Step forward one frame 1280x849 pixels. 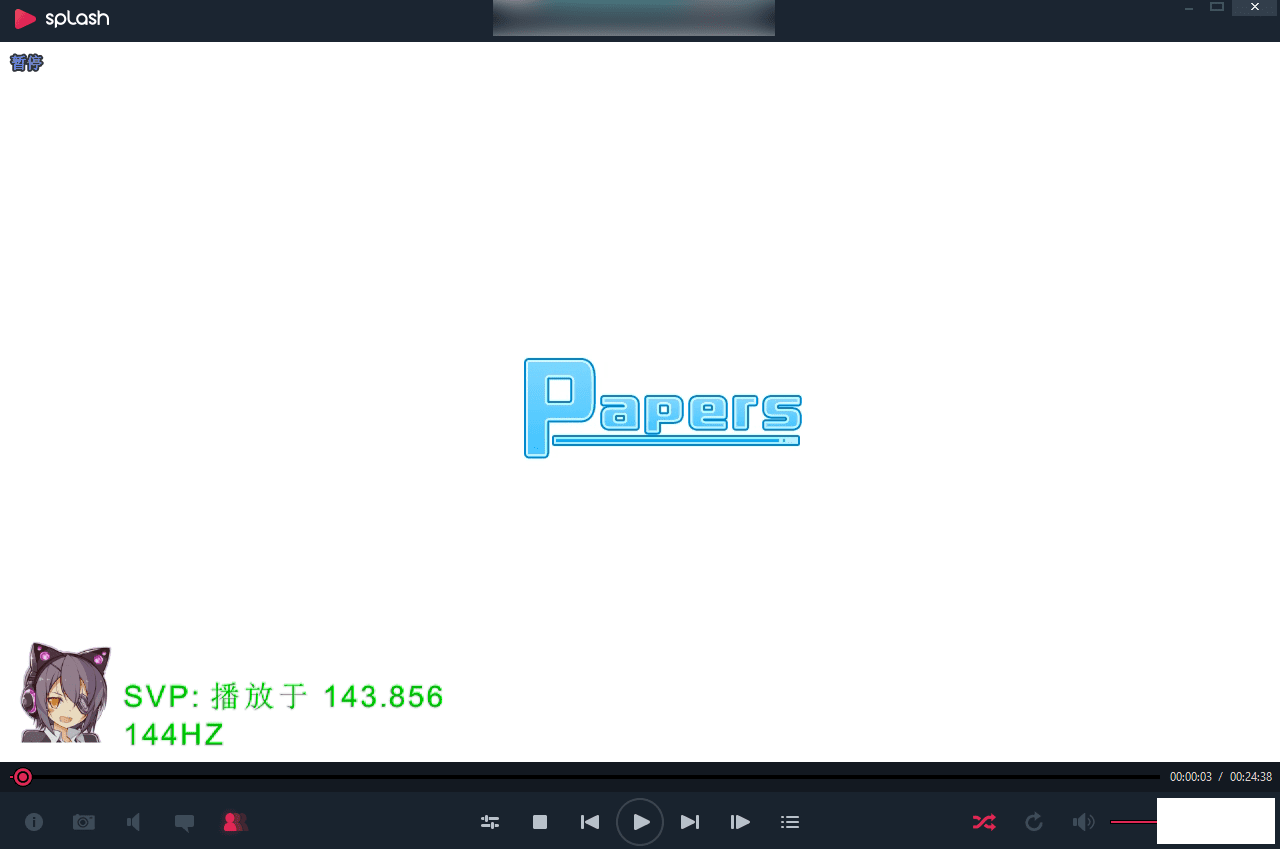(x=740, y=822)
